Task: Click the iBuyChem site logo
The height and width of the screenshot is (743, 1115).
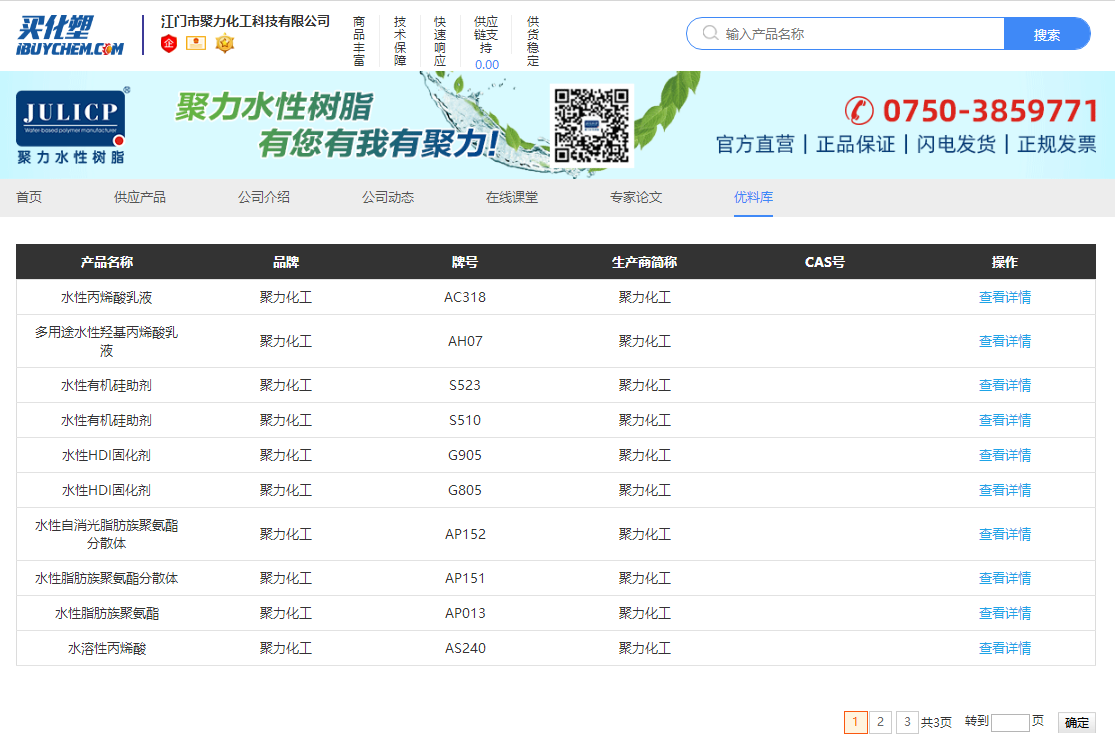Action: click(x=70, y=35)
